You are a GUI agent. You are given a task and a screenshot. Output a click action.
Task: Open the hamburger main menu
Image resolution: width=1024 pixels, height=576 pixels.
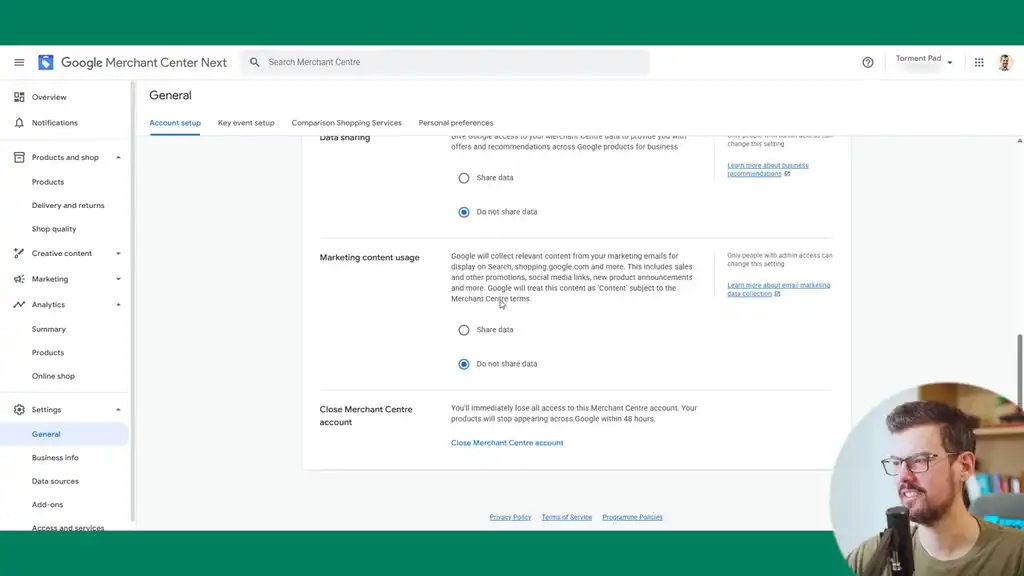[x=19, y=62]
